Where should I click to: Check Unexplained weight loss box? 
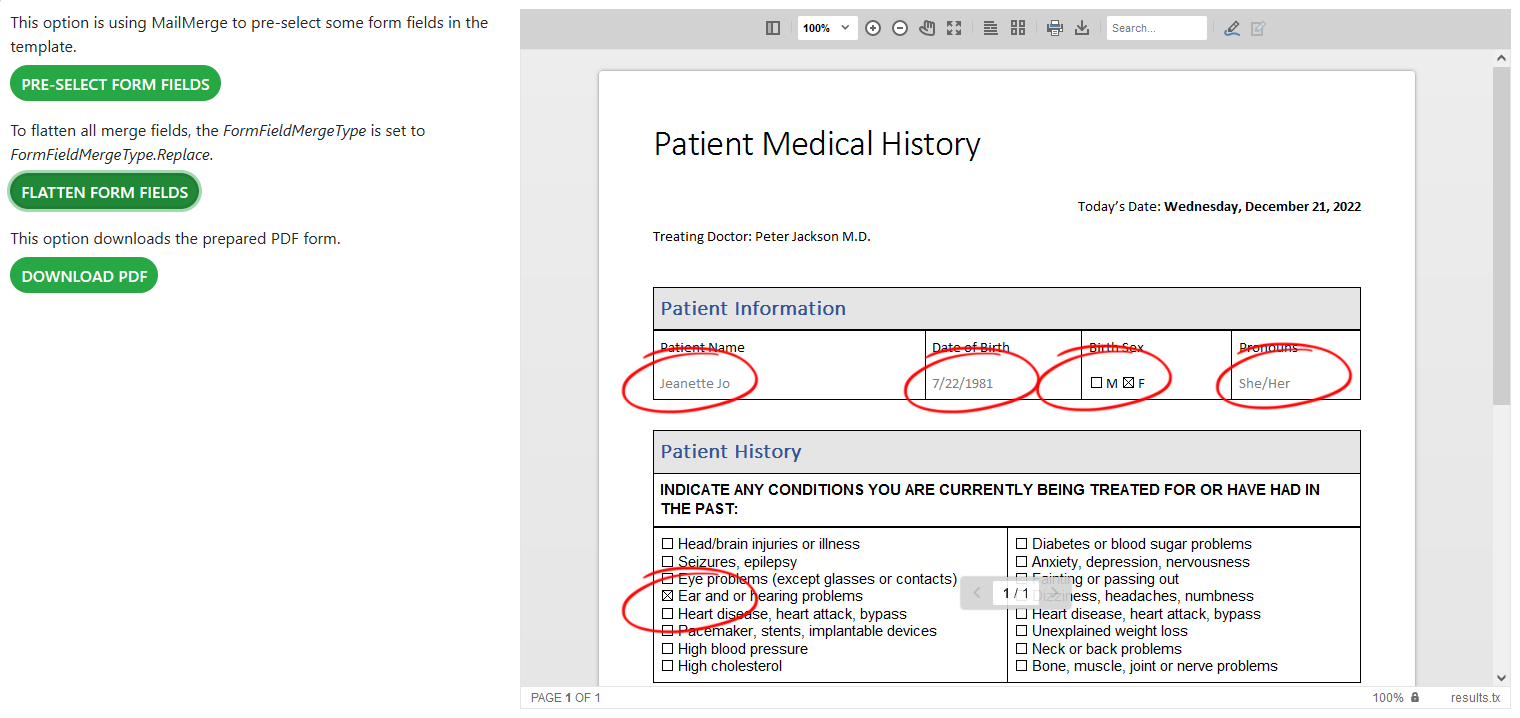pos(1022,632)
